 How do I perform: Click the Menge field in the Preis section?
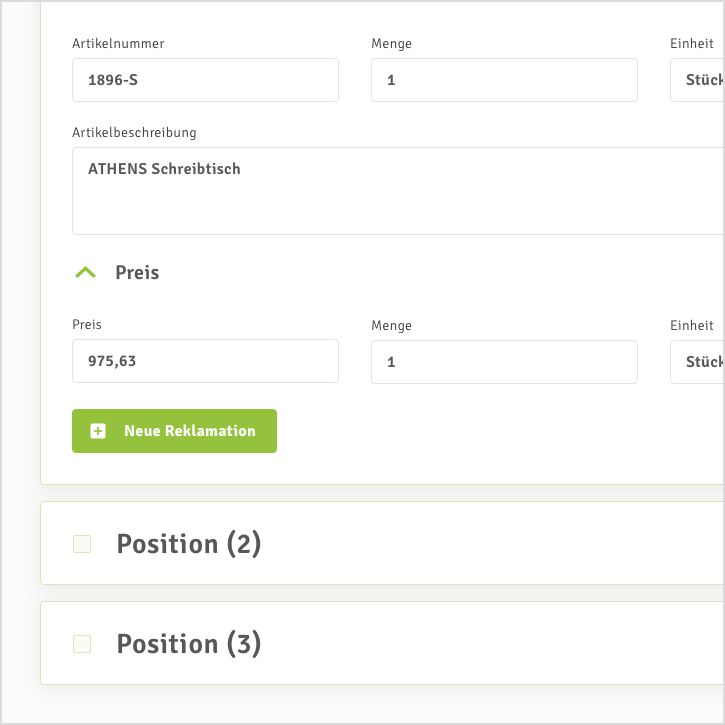[504, 362]
